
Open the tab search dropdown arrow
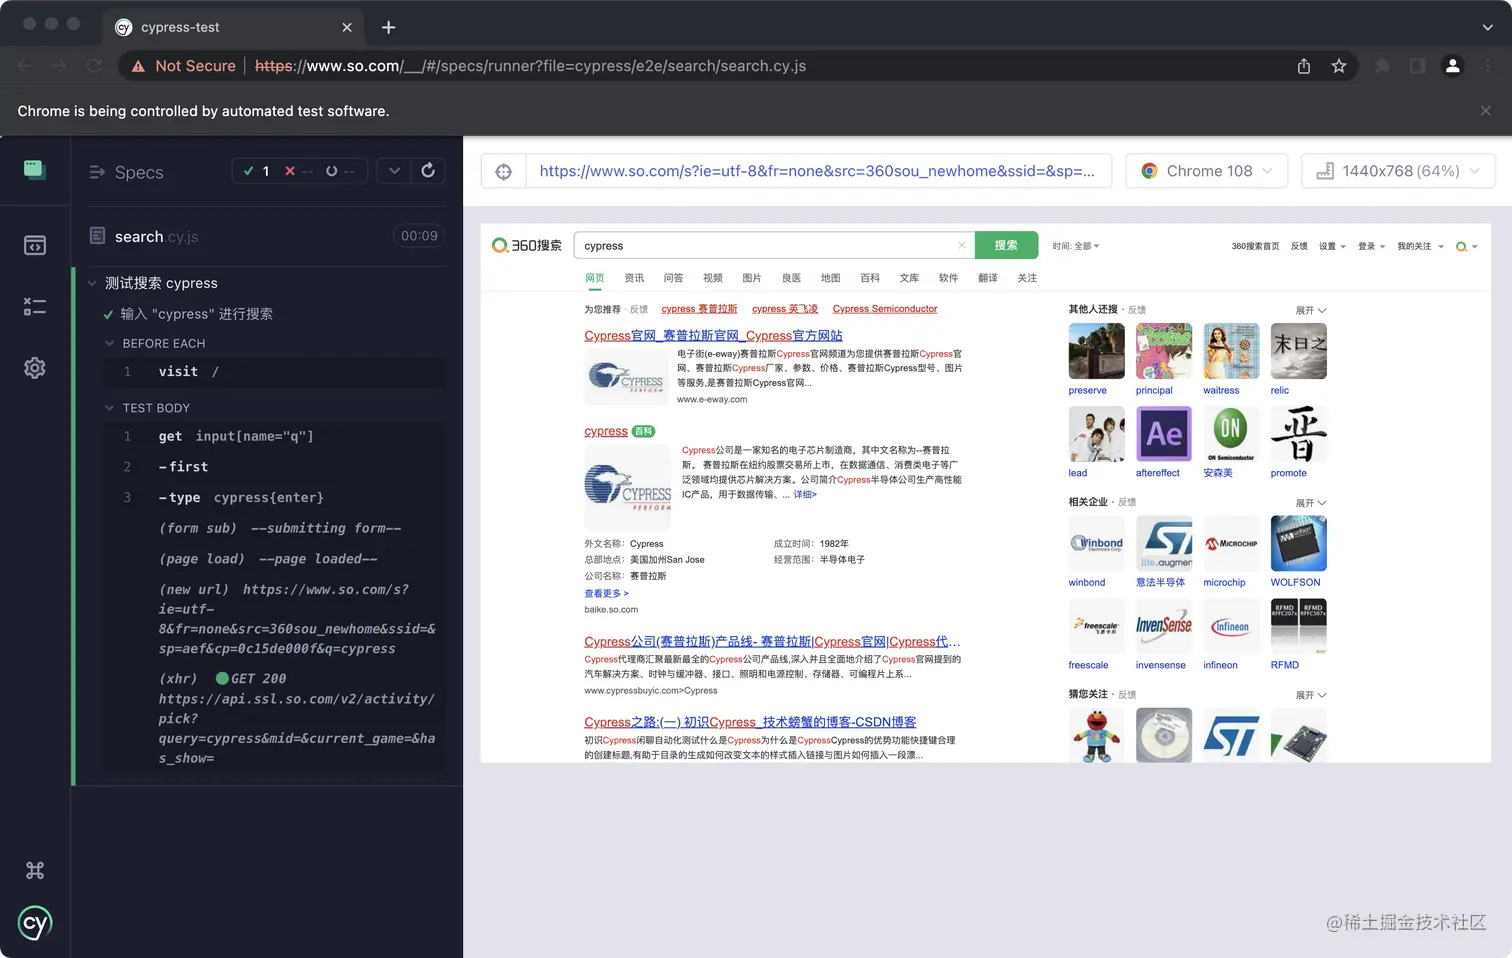click(x=1487, y=27)
